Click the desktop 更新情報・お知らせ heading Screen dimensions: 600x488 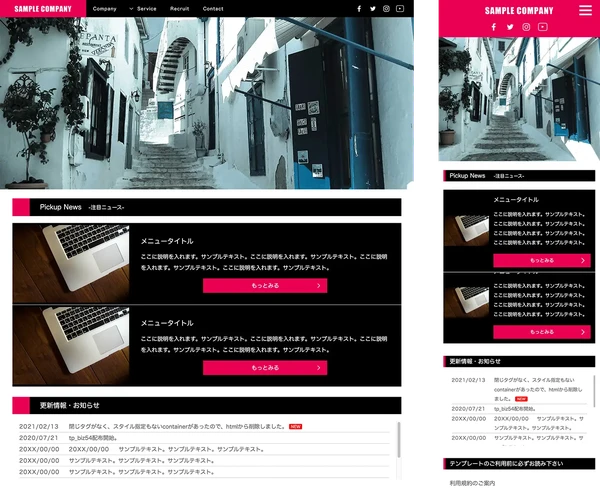[207, 405]
